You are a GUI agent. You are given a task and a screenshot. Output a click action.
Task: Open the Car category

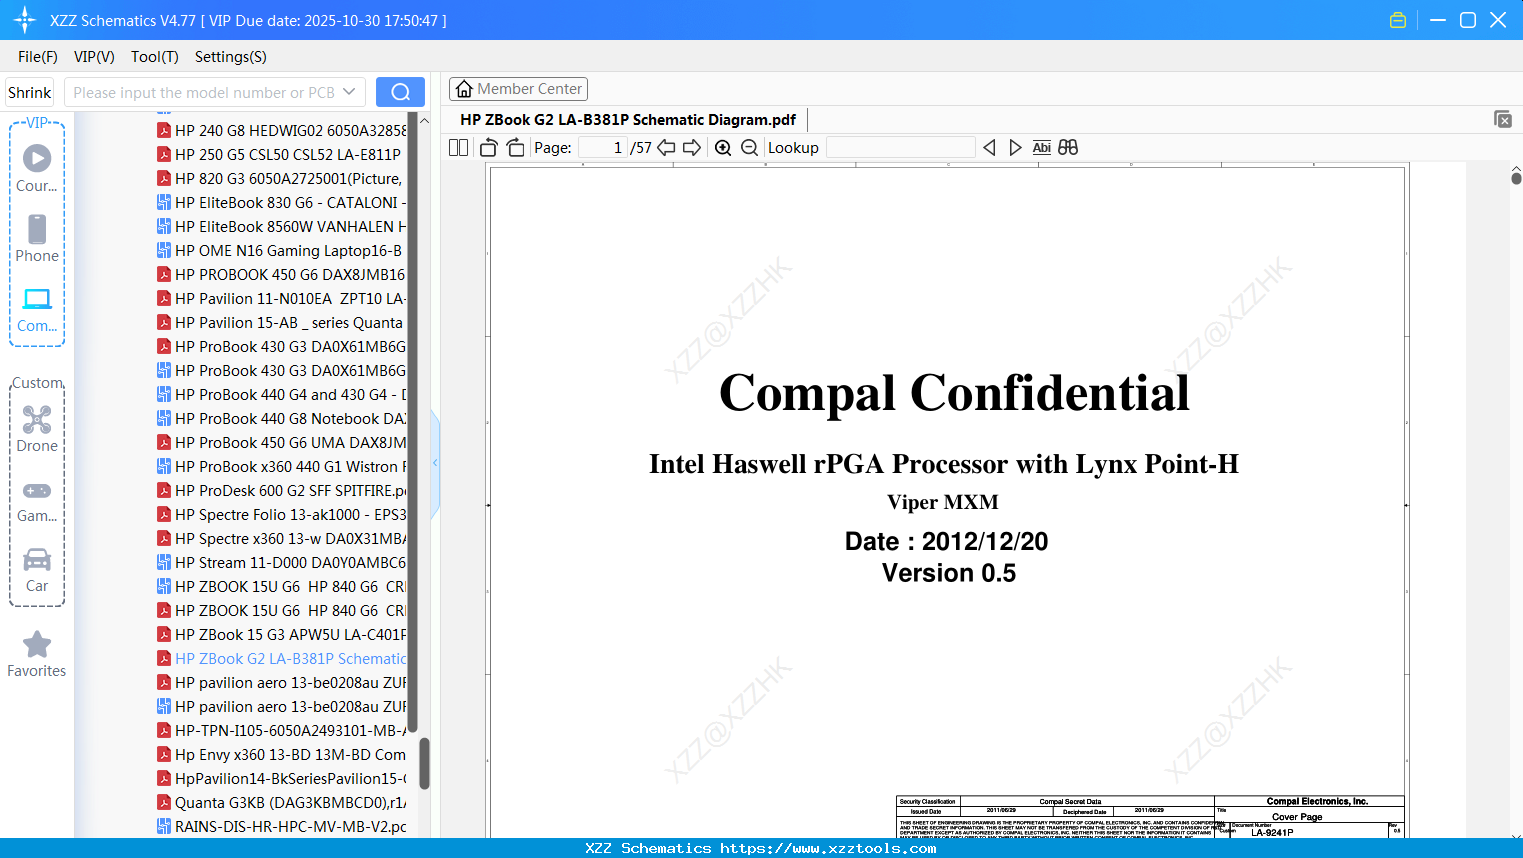37,569
